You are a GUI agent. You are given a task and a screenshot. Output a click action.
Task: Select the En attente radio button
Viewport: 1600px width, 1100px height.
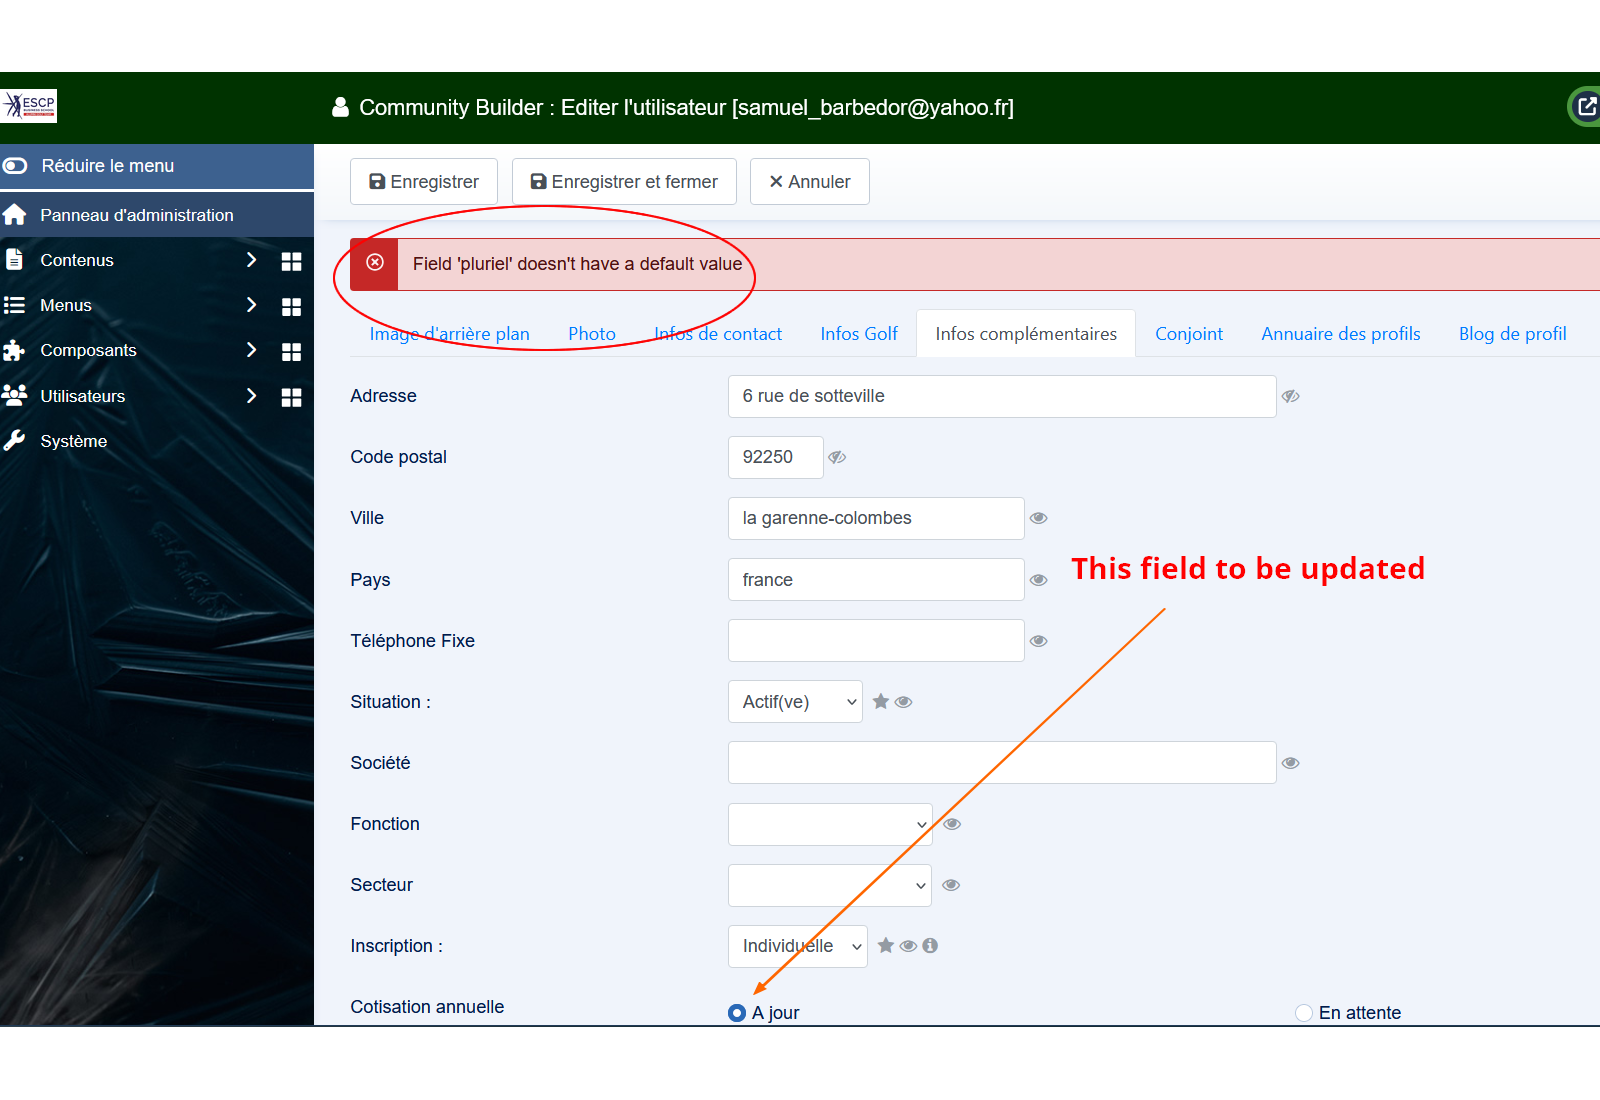pyautogui.click(x=1304, y=1013)
